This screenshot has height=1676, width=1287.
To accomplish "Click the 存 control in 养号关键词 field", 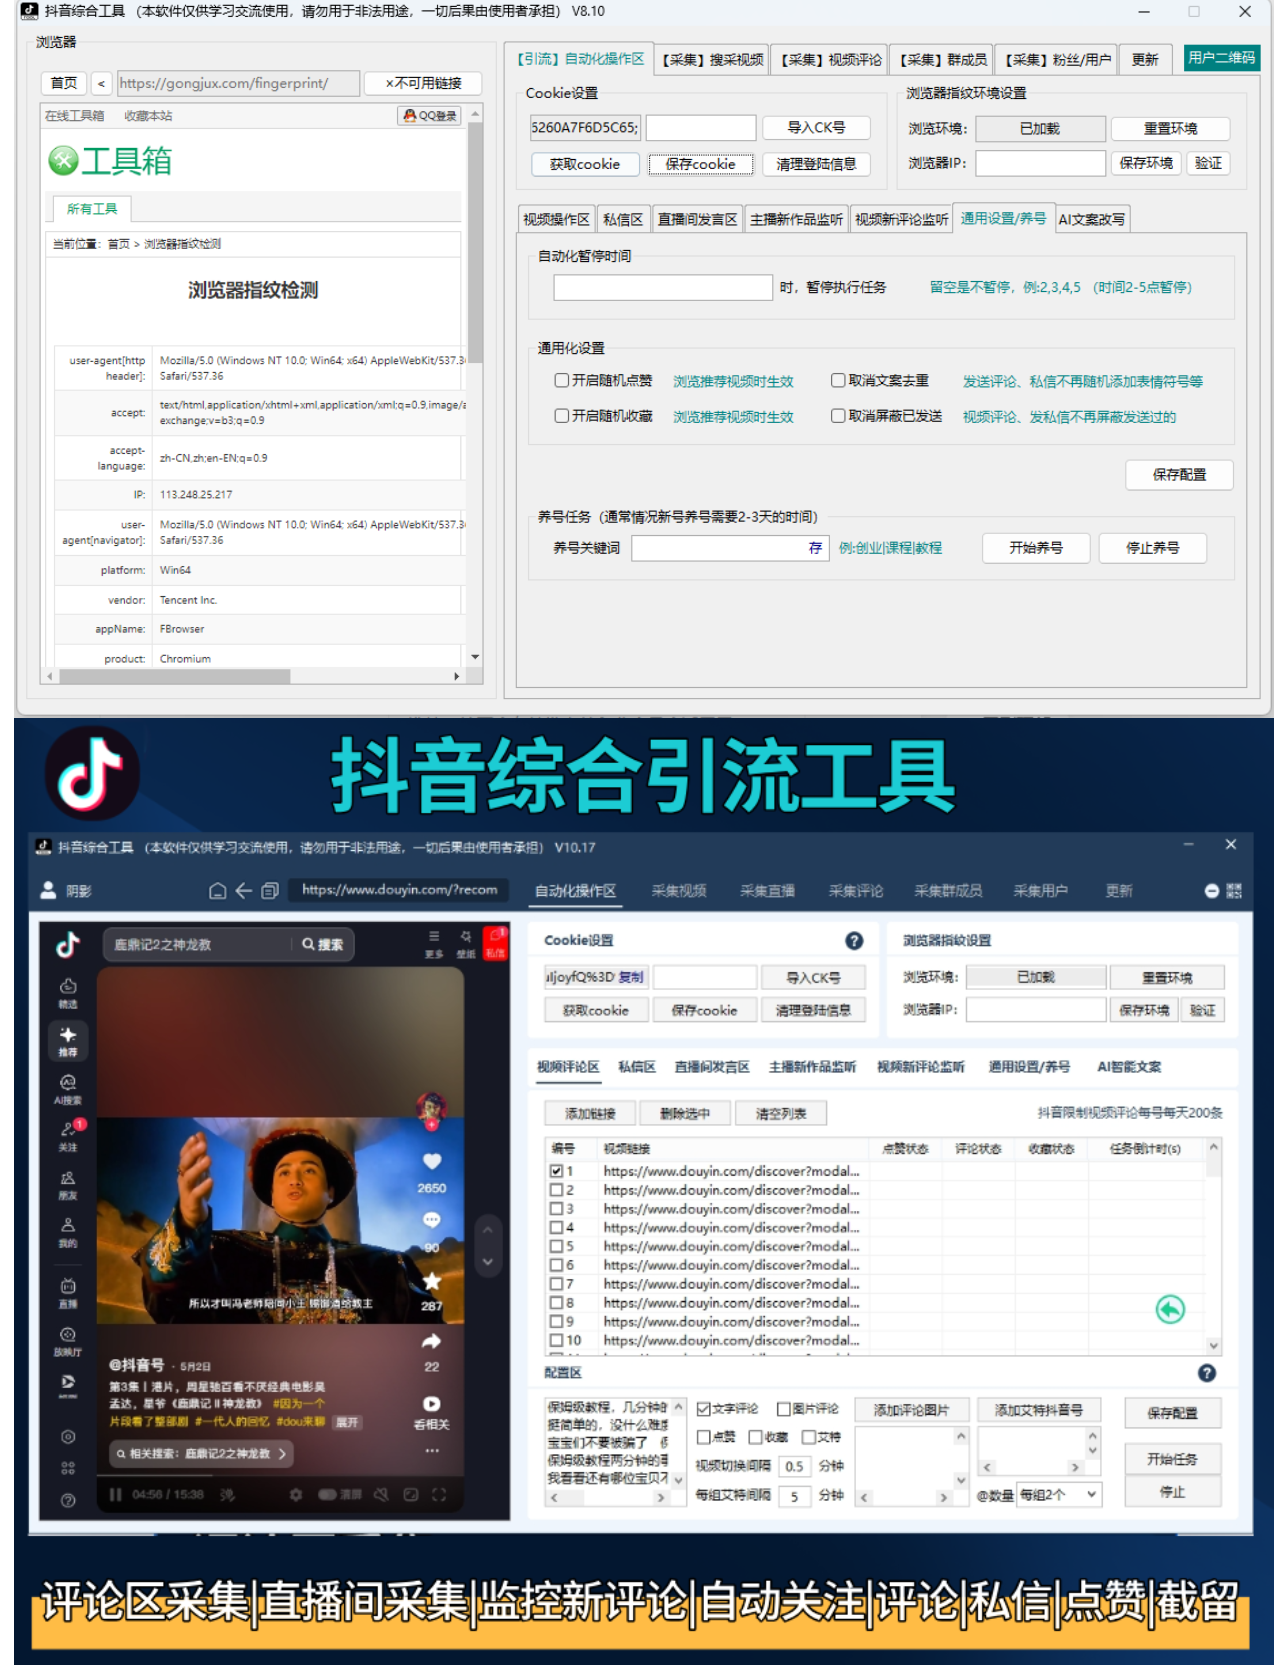I will [x=816, y=548].
